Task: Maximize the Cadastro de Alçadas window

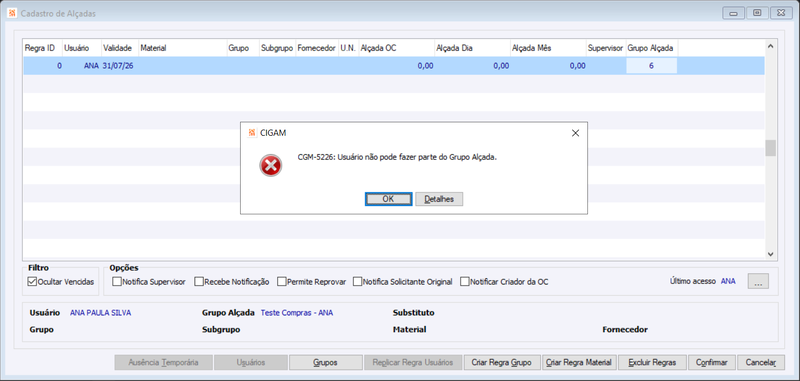Action: pos(758,13)
